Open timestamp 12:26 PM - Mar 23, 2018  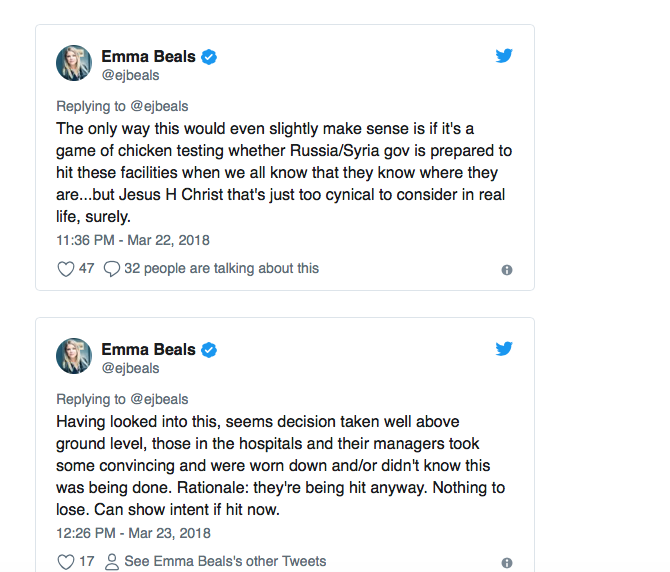[133, 533]
